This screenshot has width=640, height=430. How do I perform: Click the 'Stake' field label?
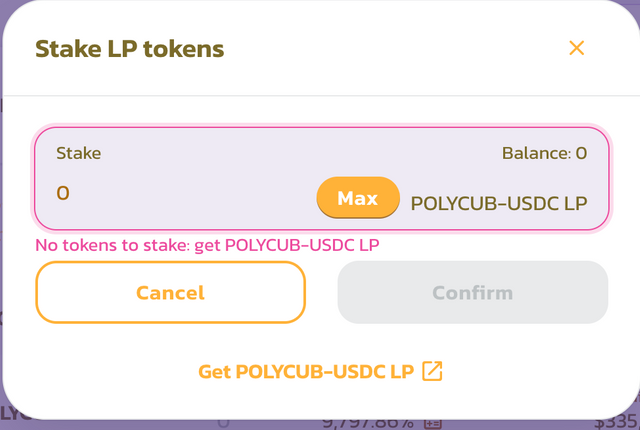point(78,154)
